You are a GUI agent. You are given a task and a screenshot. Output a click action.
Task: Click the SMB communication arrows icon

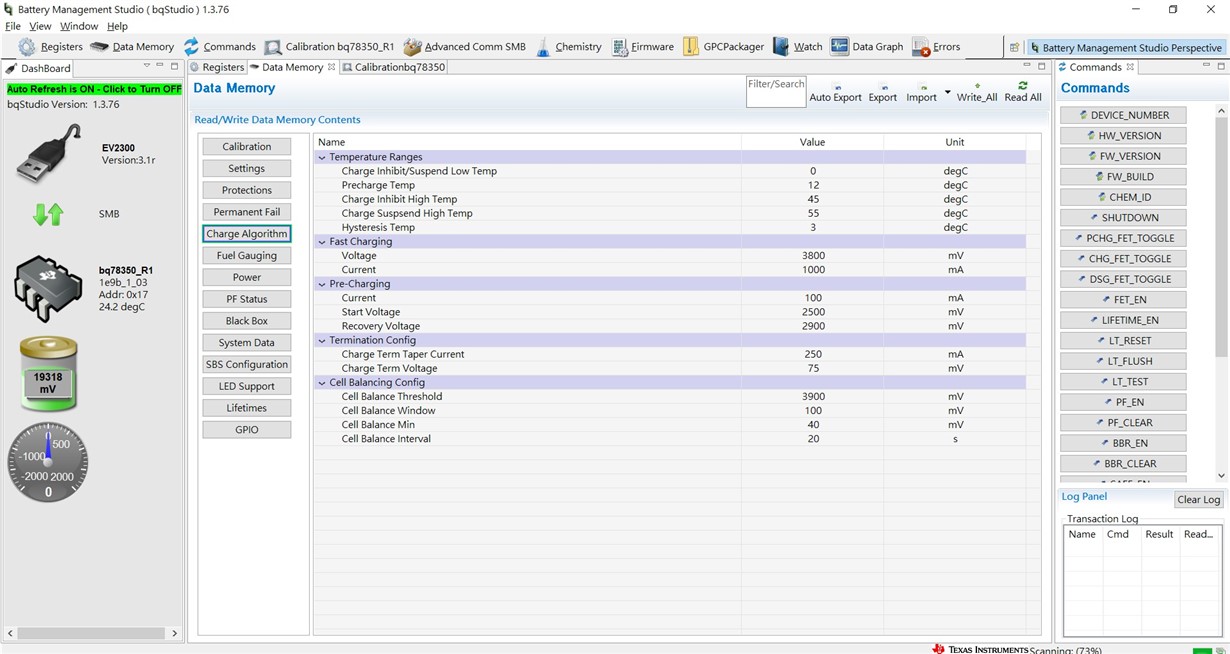click(48, 214)
